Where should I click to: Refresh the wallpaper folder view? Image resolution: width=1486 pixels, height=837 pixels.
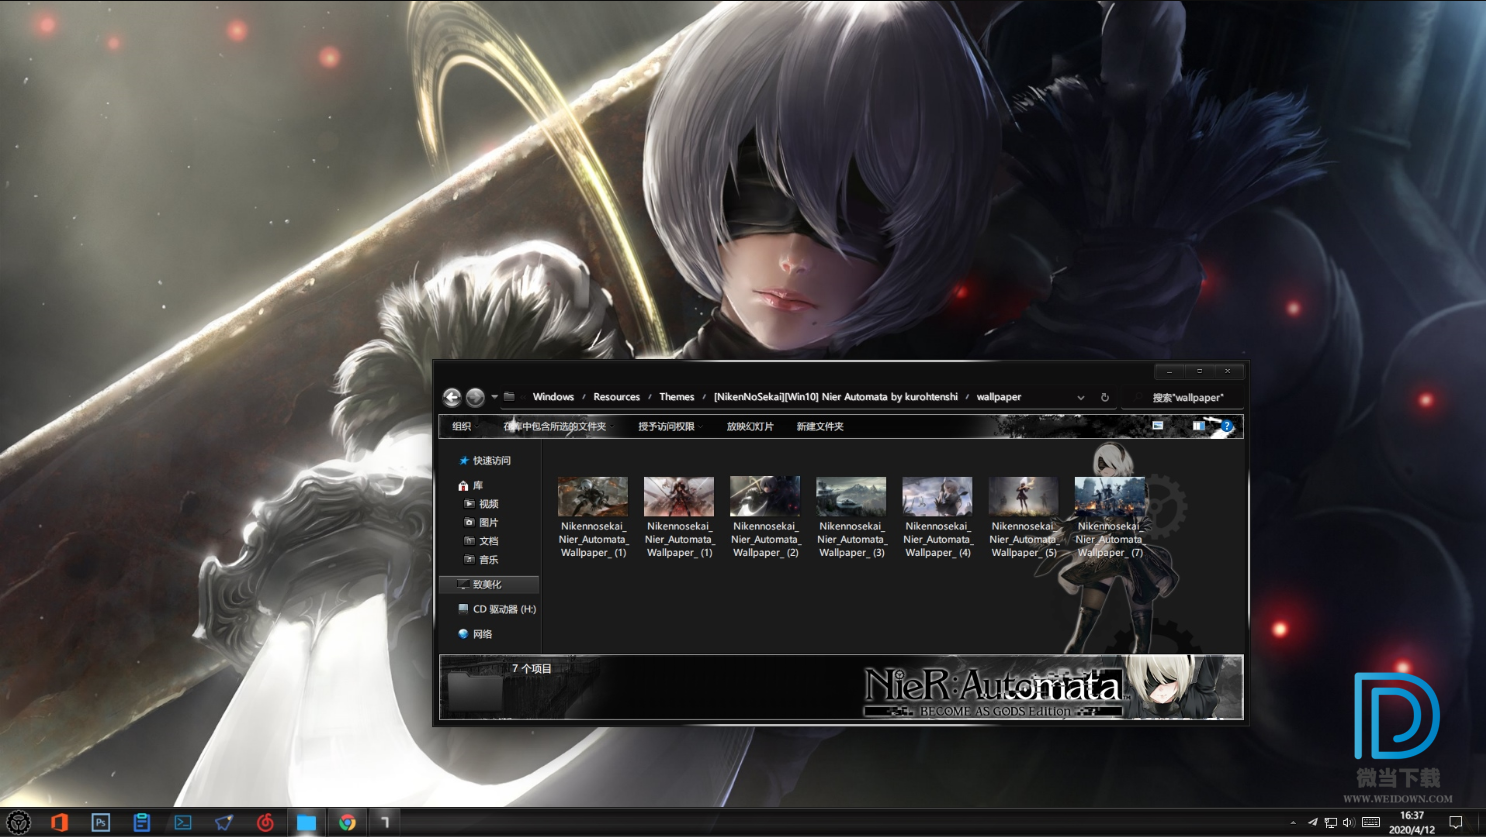coord(1105,397)
